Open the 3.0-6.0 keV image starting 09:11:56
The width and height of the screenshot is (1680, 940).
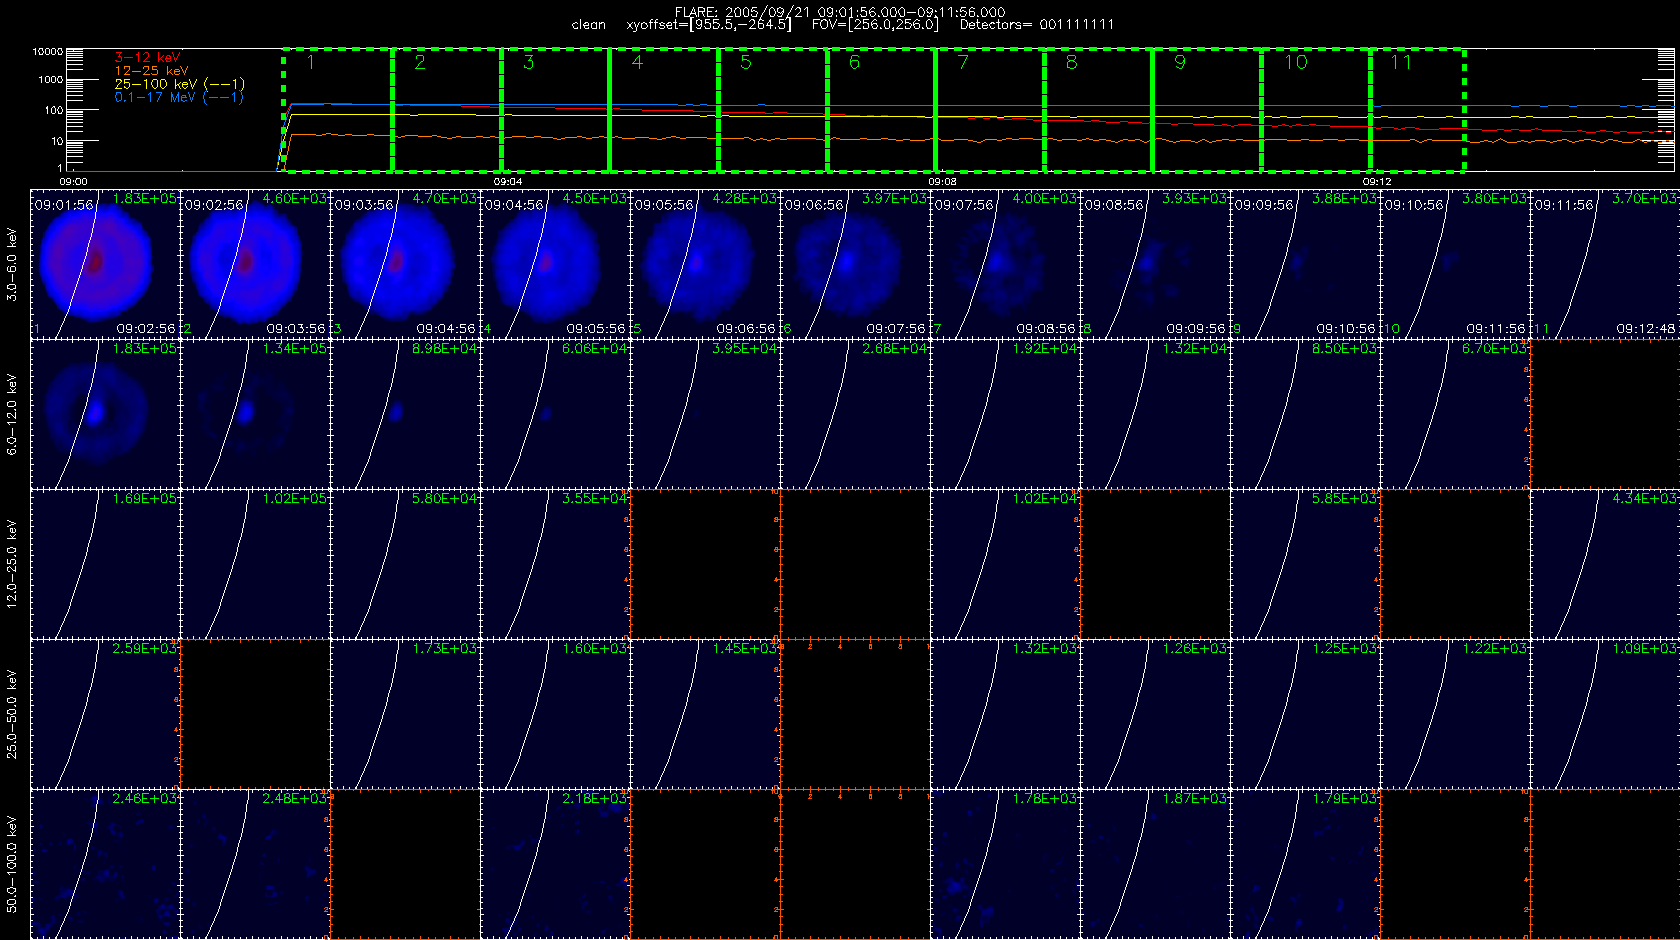tap(1605, 263)
